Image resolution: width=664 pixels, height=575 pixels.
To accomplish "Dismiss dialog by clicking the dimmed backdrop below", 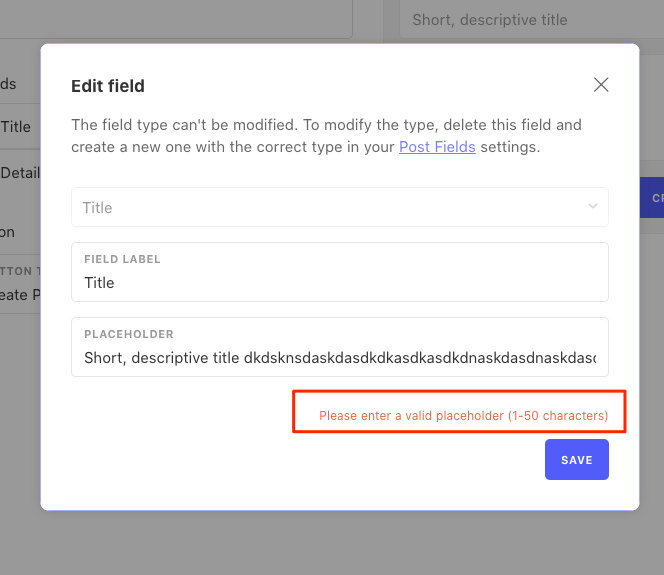I will click(332, 544).
